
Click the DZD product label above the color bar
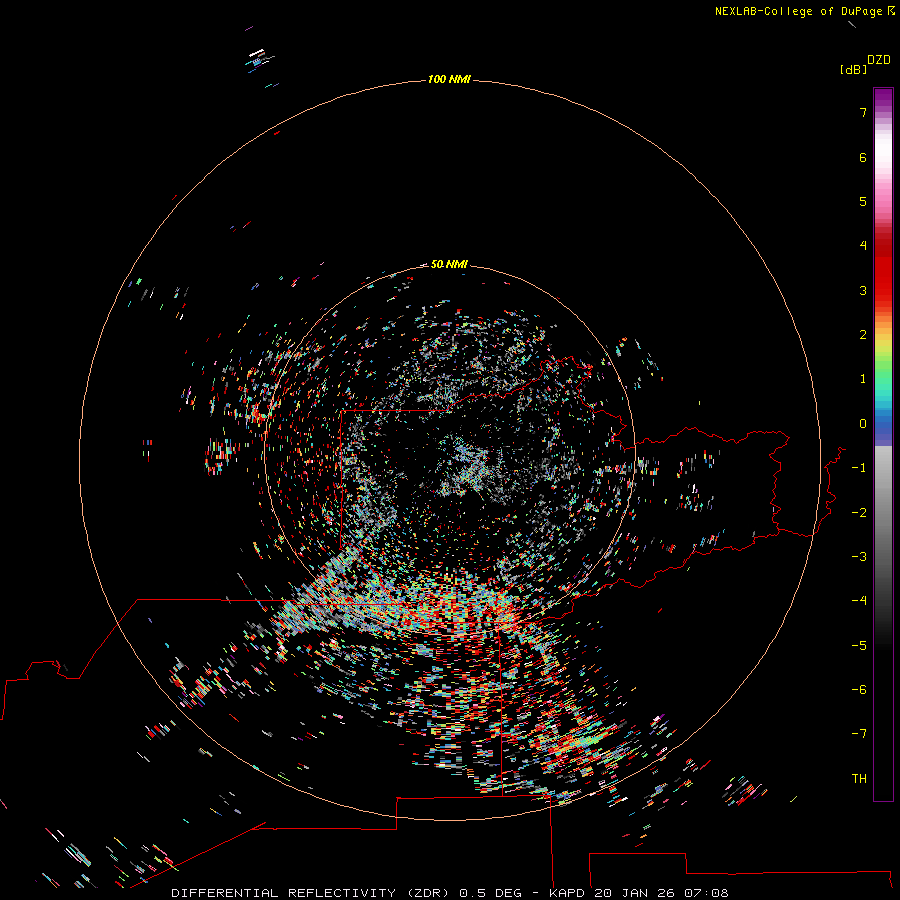tap(879, 60)
